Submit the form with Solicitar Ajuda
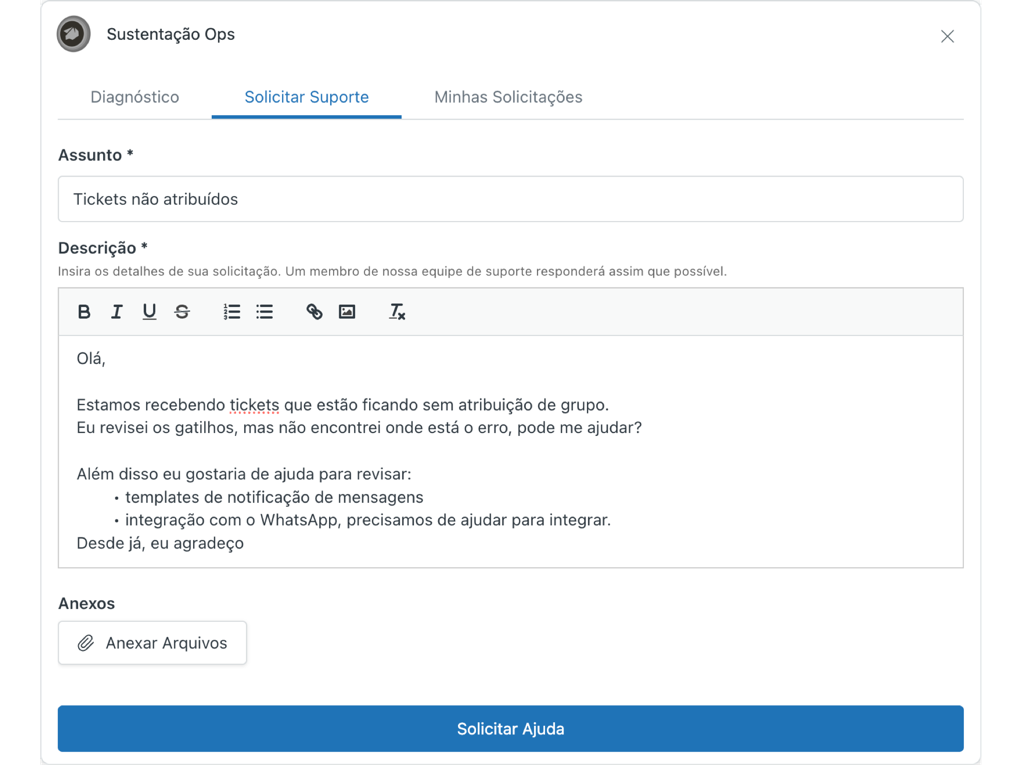 coord(510,729)
